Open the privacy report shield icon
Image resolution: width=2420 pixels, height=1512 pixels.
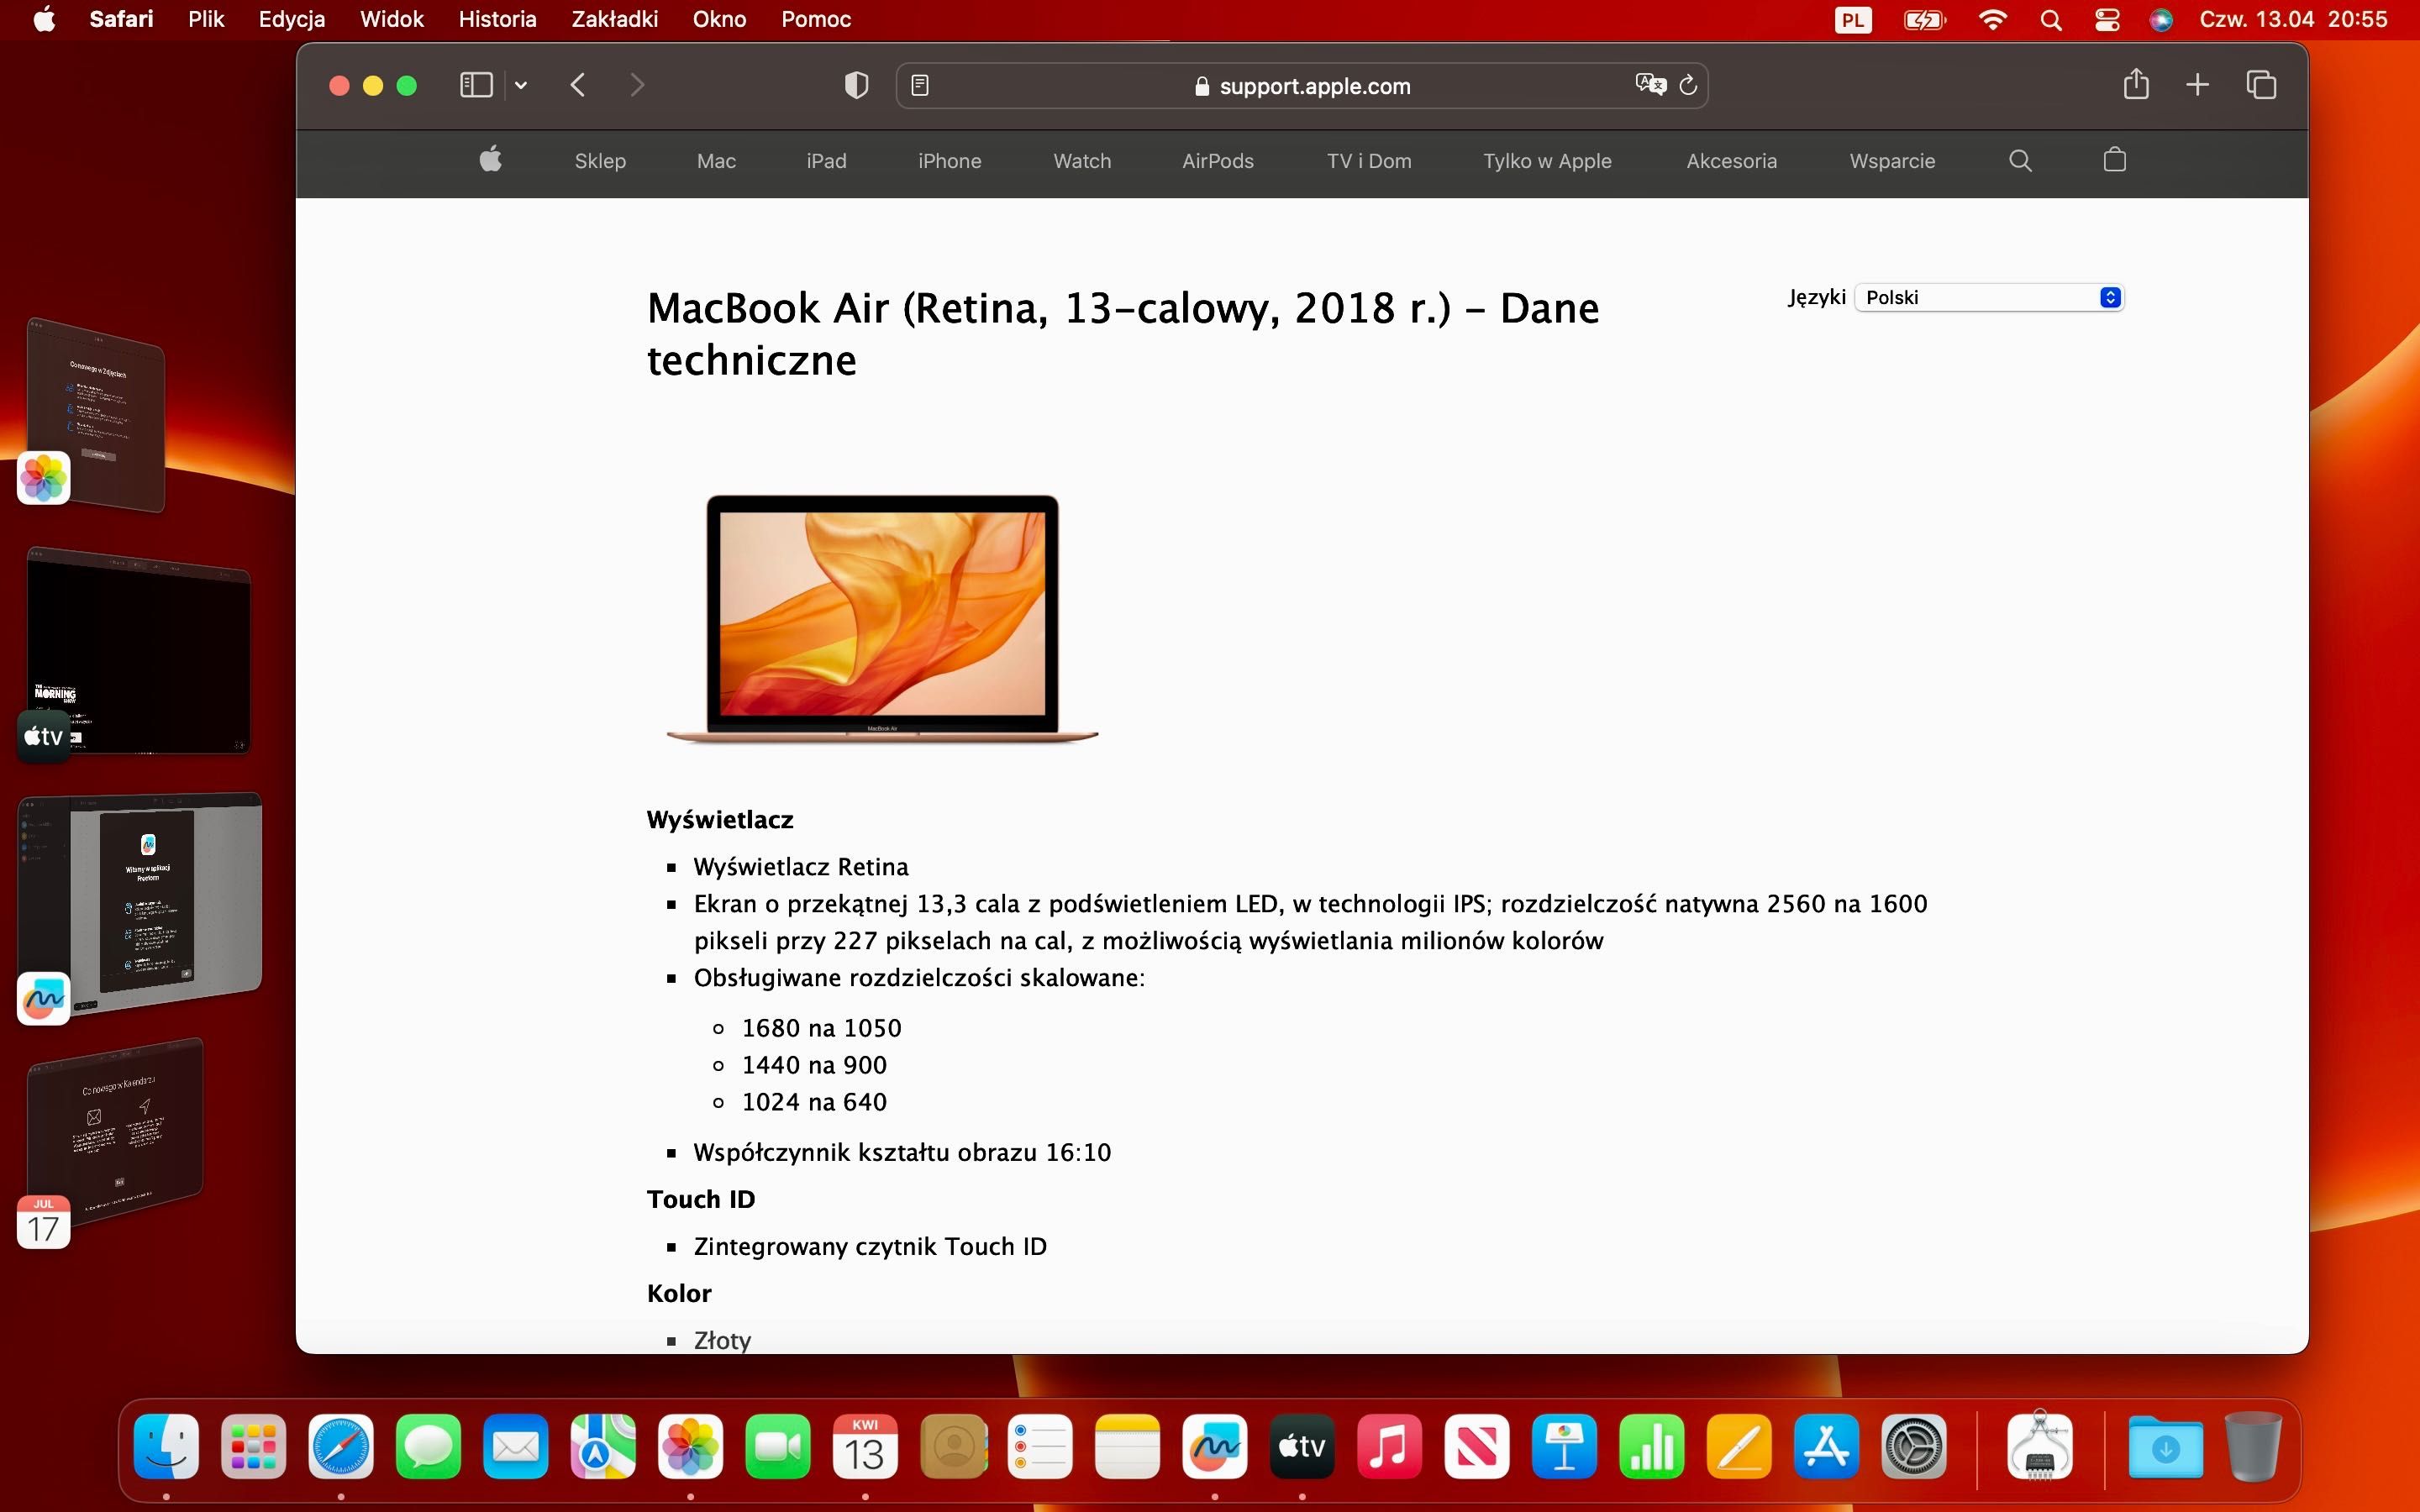(856, 85)
